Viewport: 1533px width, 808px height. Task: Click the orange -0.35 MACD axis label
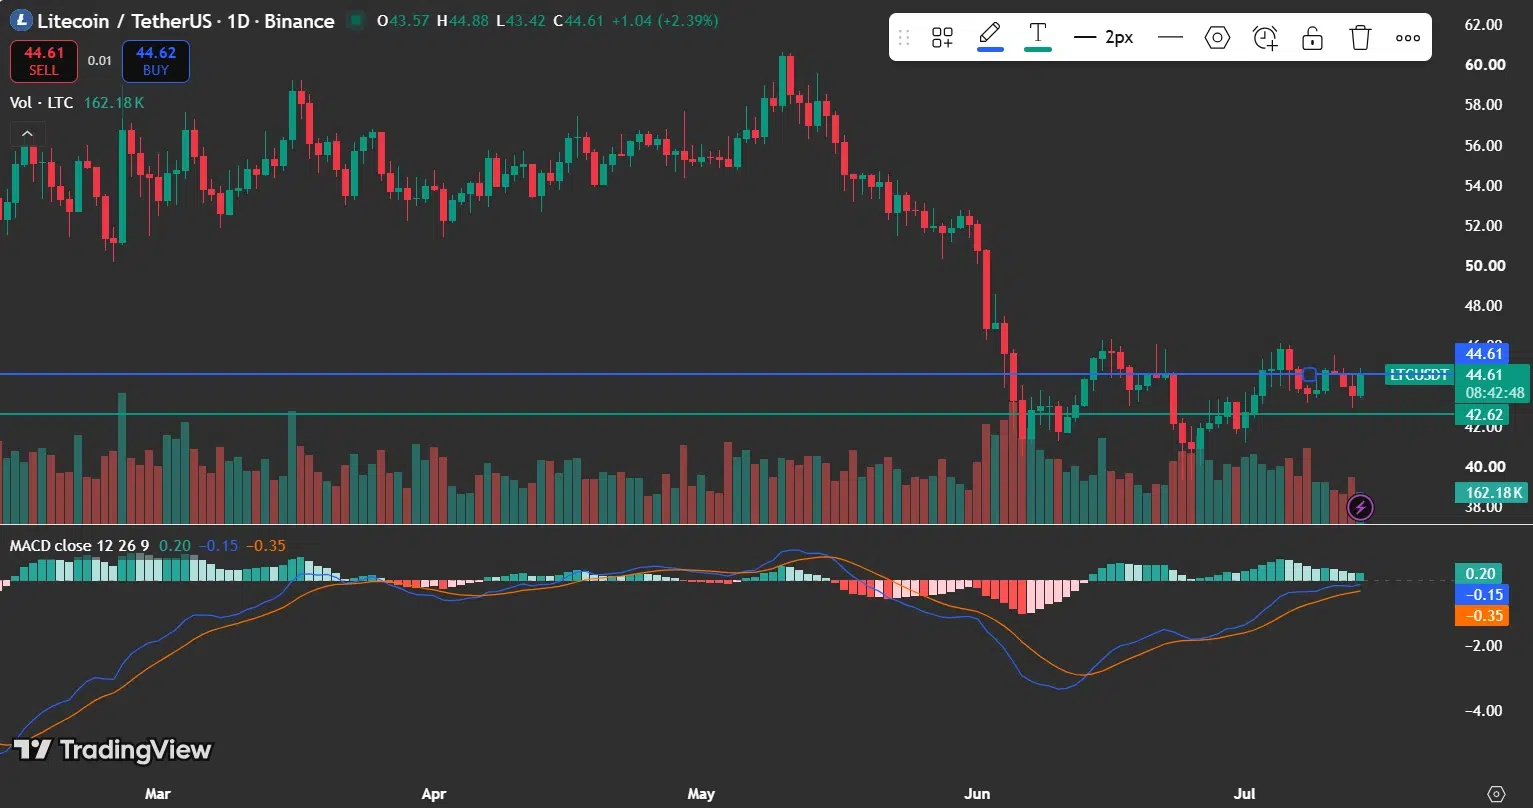click(x=1482, y=615)
